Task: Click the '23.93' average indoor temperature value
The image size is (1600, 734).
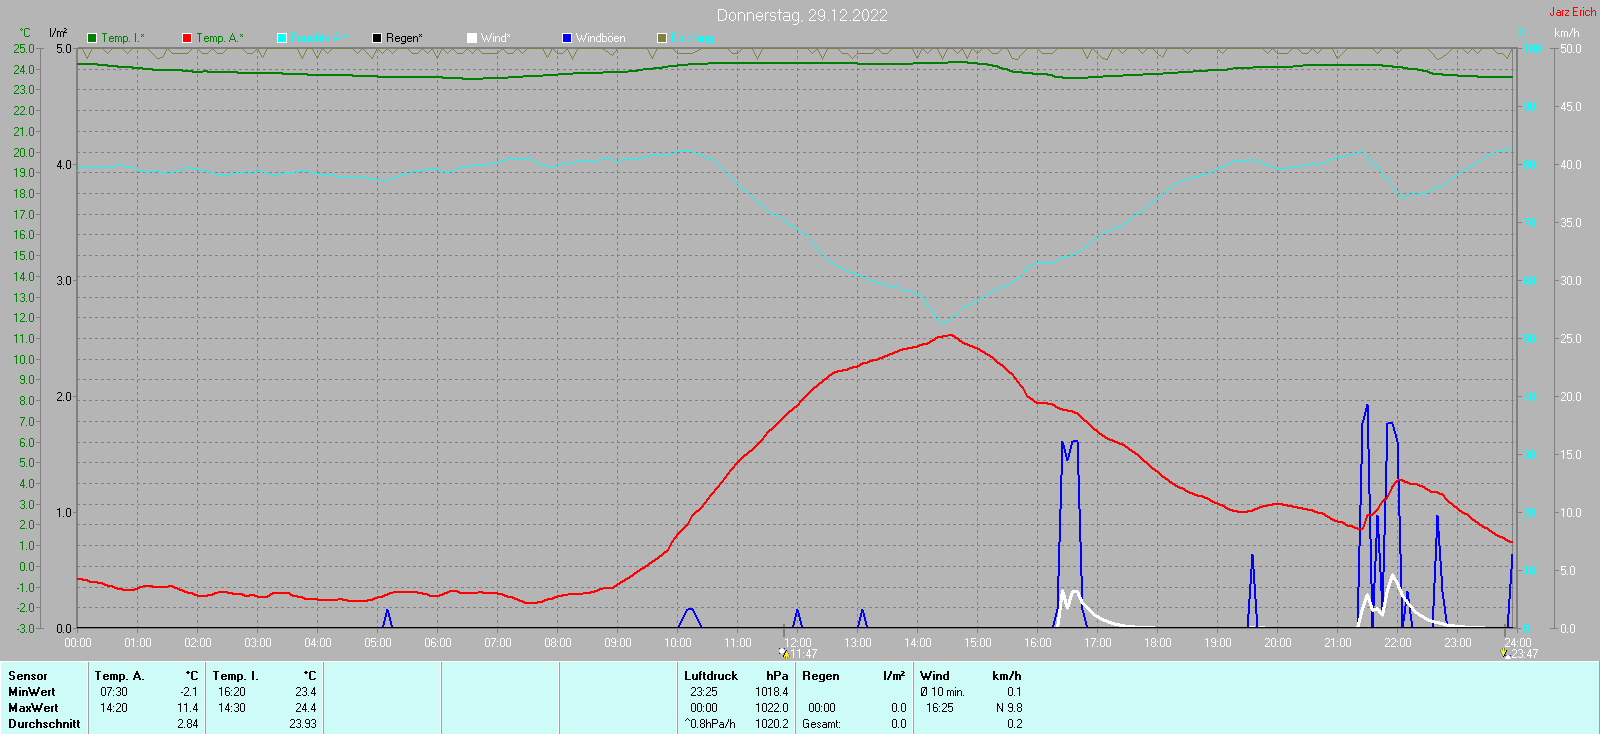Action: point(303,724)
